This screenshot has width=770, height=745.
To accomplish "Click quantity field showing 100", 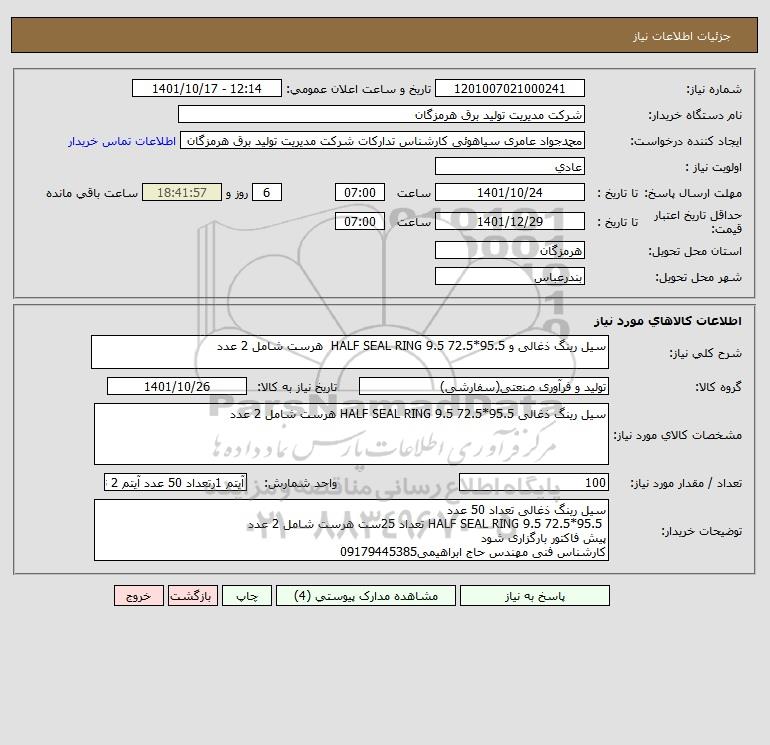I will point(534,483).
